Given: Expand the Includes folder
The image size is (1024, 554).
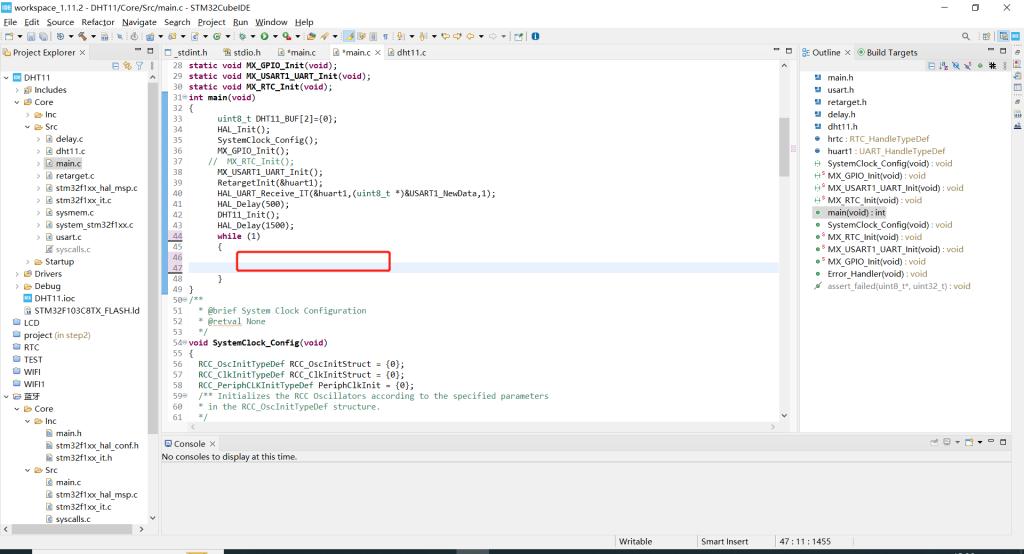Looking at the screenshot, I should click(17, 90).
